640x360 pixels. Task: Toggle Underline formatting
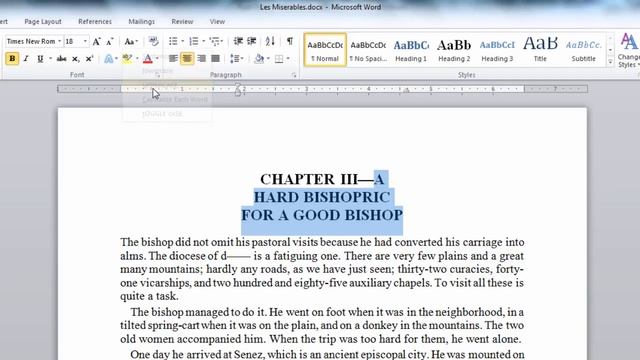pyautogui.click(x=40, y=59)
